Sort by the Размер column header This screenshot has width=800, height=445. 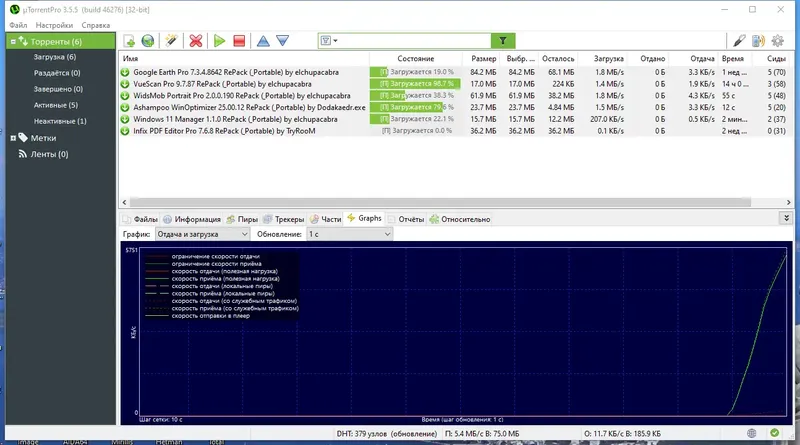coord(482,59)
